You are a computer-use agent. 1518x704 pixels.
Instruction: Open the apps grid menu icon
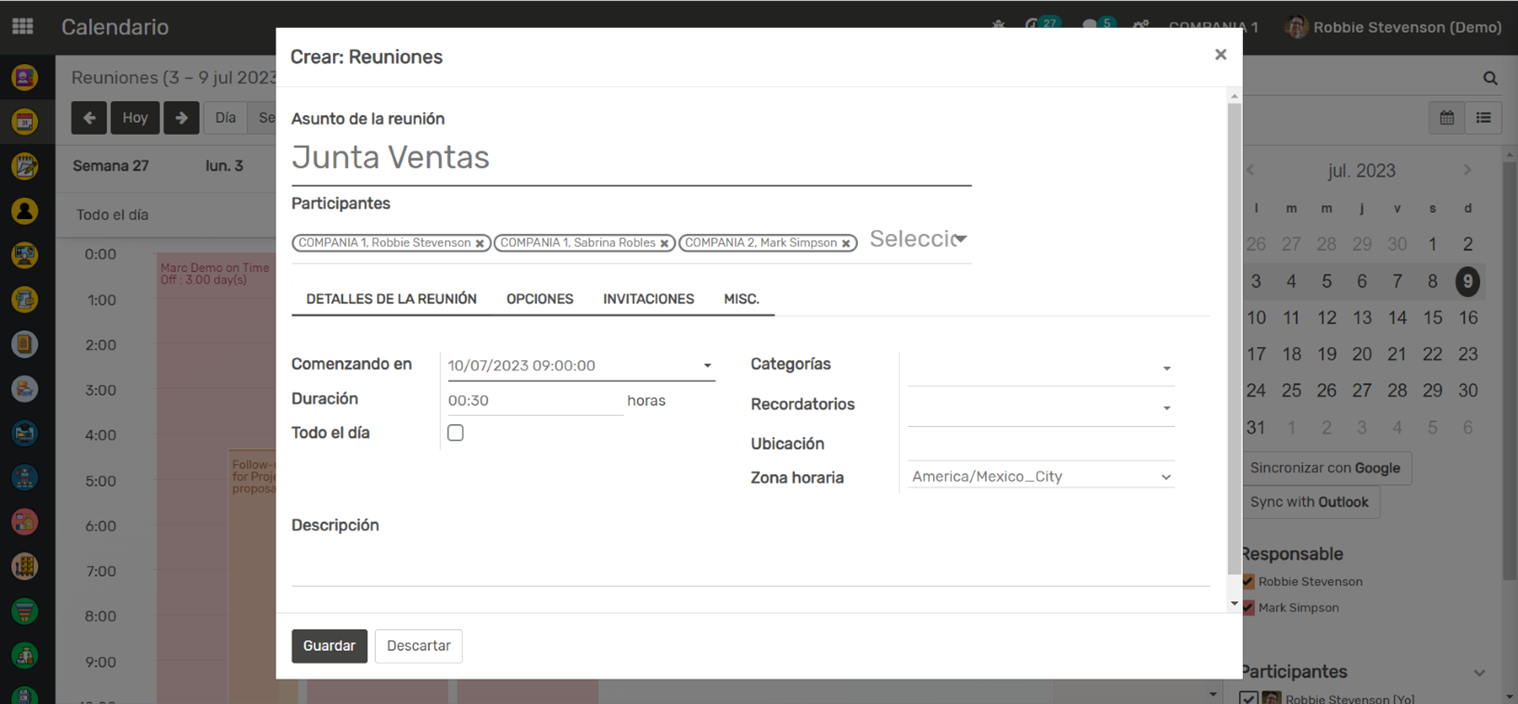pyautogui.click(x=22, y=27)
